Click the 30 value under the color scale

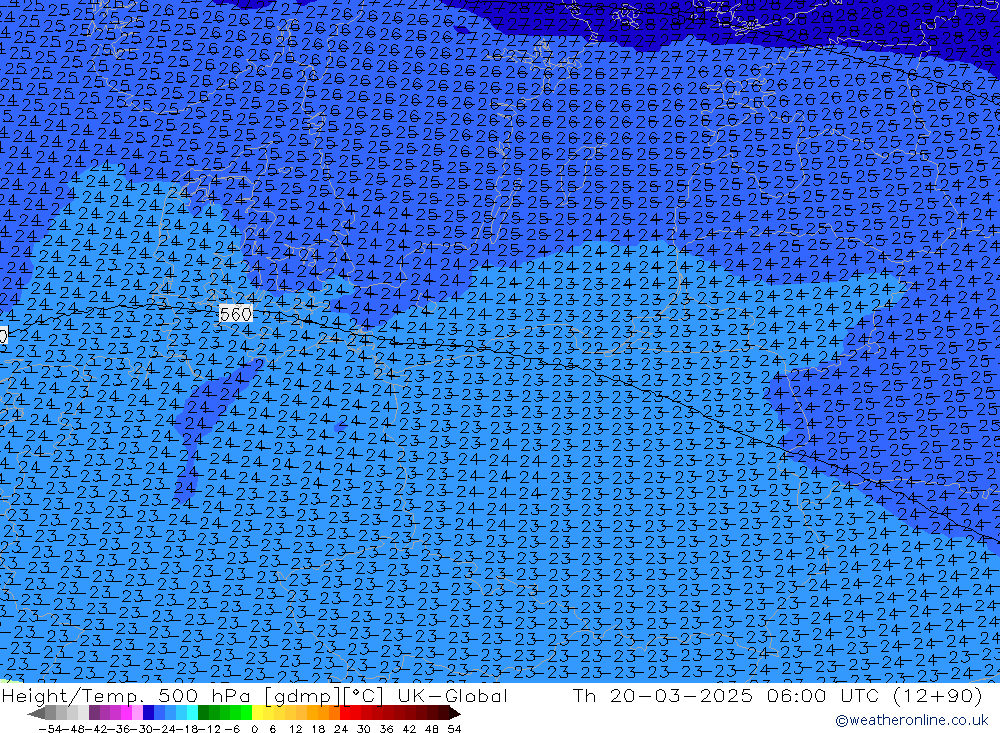click(364, 729)
